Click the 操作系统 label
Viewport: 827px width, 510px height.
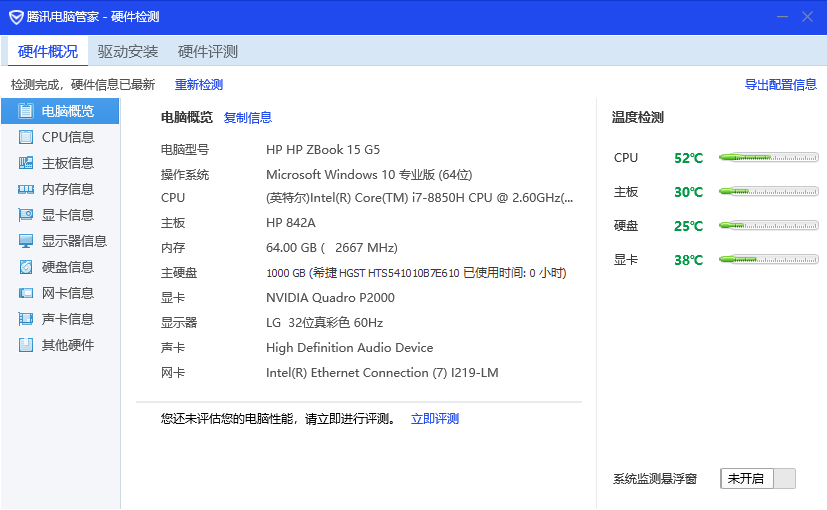[185, 175]
